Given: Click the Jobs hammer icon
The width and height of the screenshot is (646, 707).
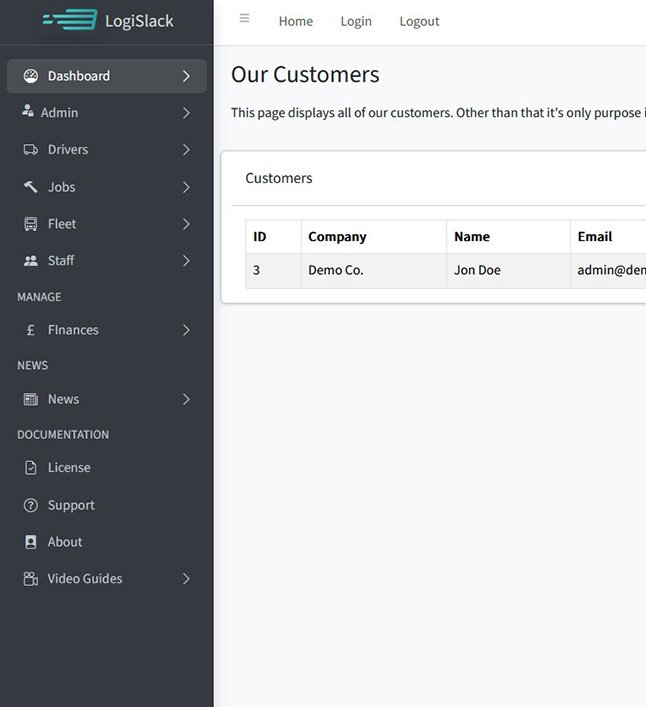Looking at the screenshot, I should click(x=30, y=187).
